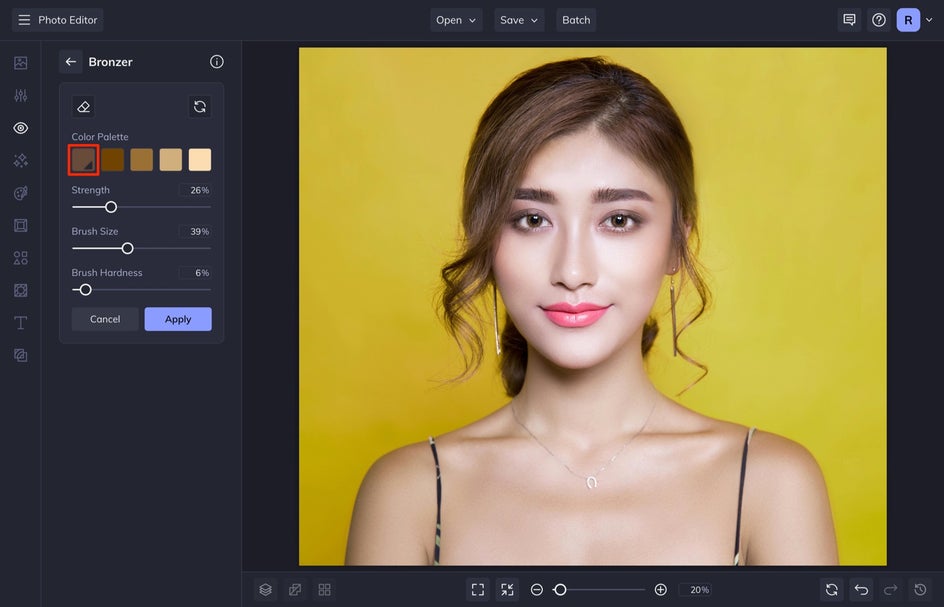
Task: Click the Apply button
Action: click(x=178, y=319)
